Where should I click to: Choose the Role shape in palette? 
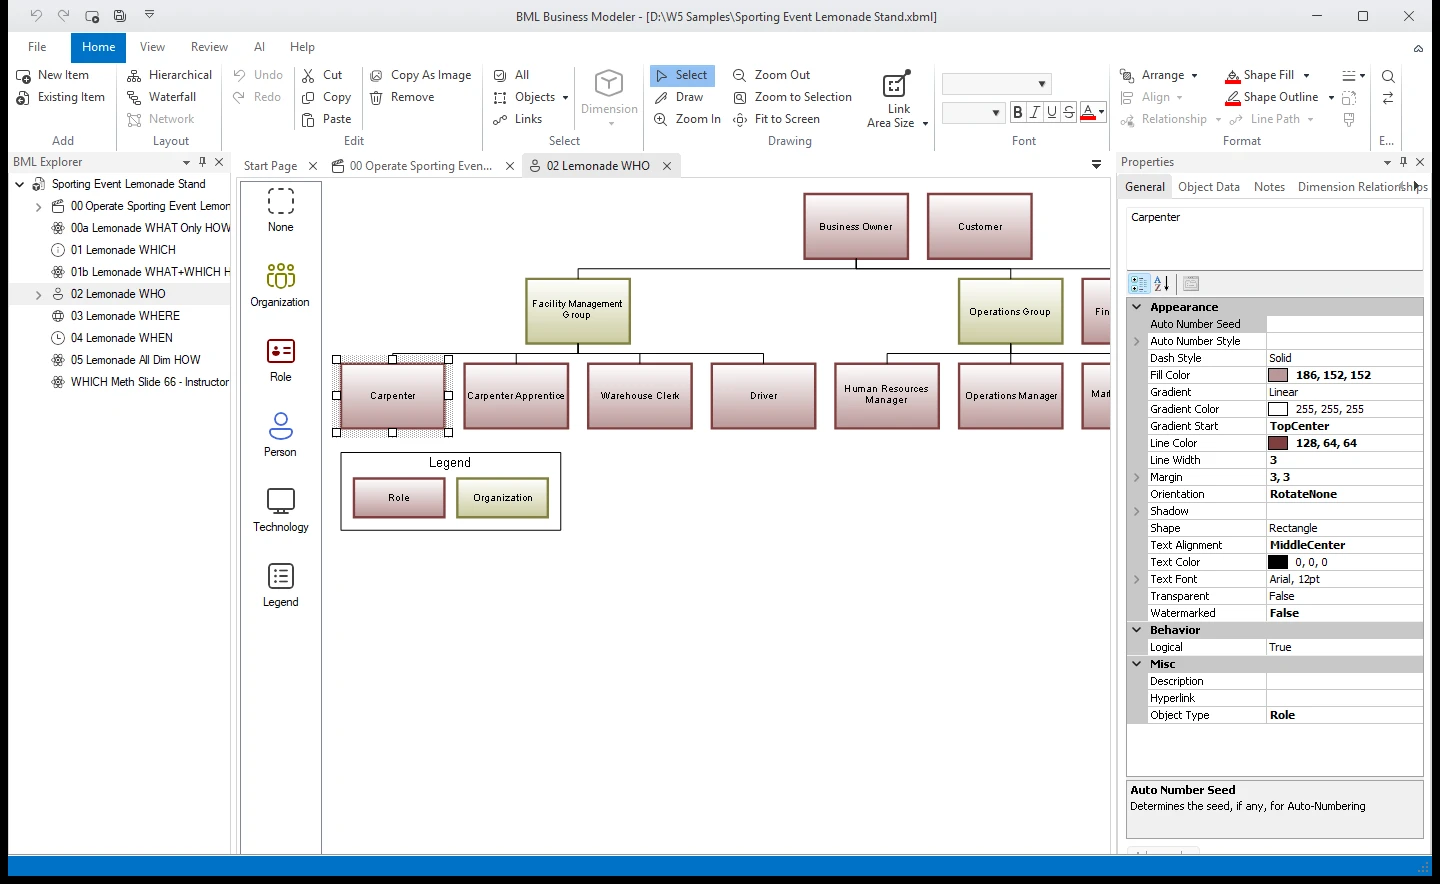[281, 360]
